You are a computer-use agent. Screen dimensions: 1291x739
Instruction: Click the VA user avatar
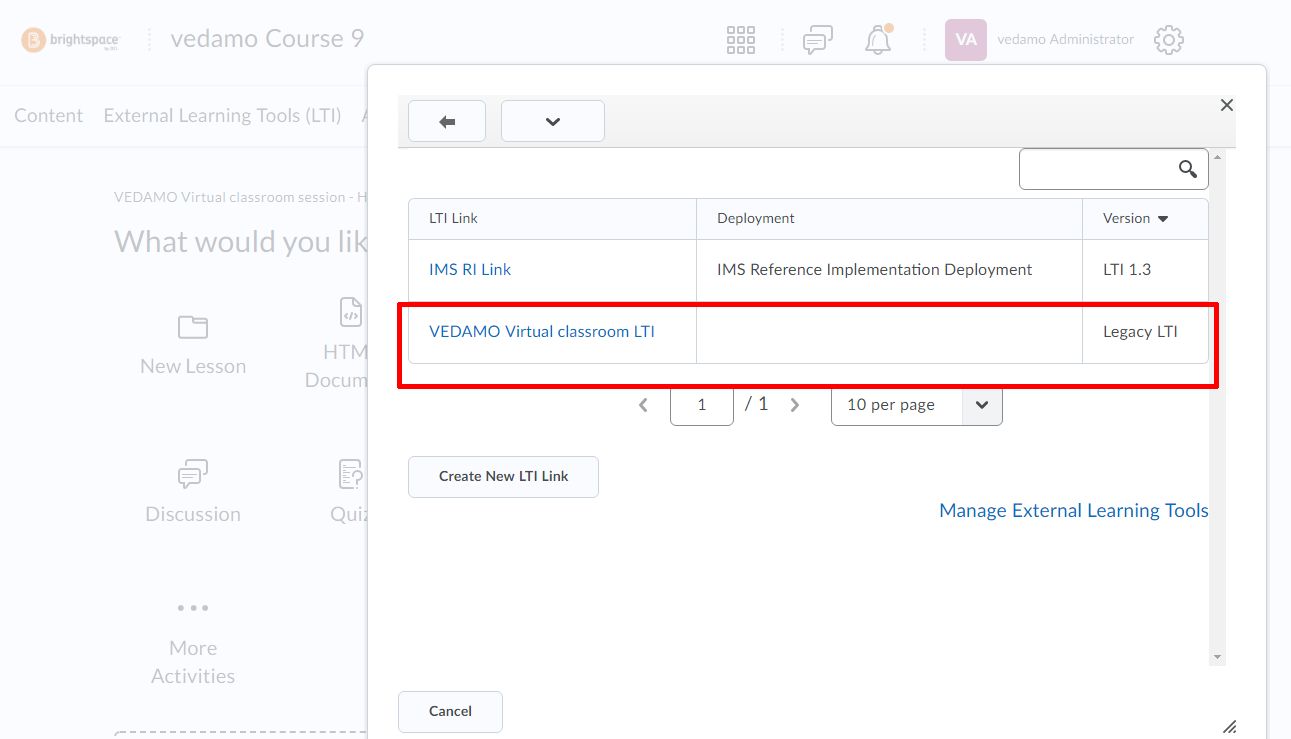[966, 40]
